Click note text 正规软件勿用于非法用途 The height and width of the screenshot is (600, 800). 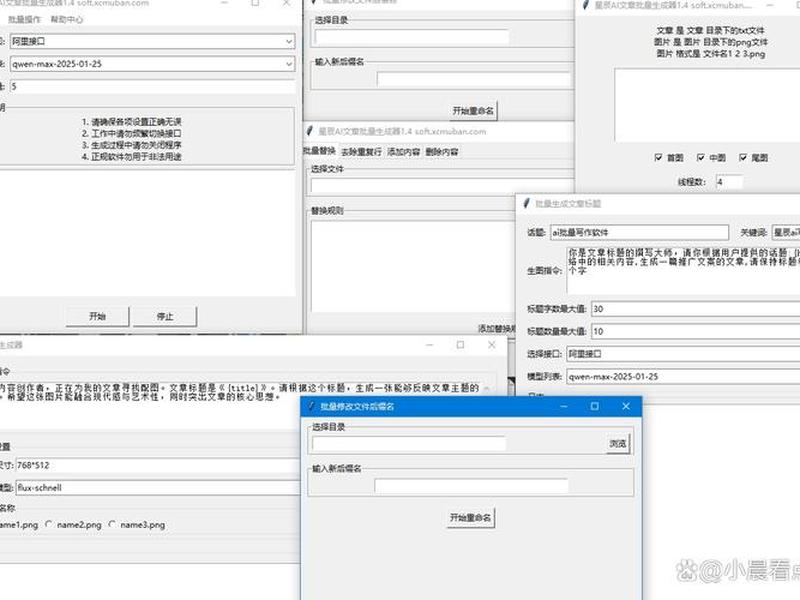coord(131,157)
